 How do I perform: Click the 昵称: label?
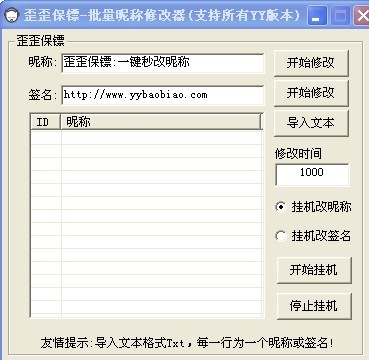click(43, 62)
